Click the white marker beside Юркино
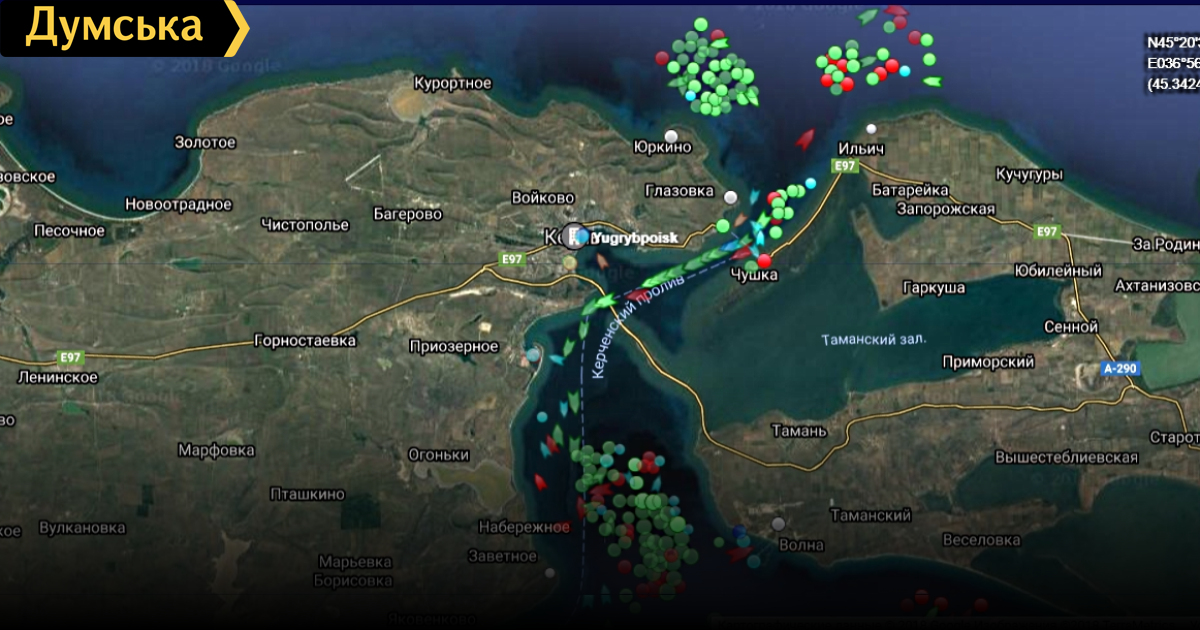The image size is (1200, 630). [x=672, y=136]
